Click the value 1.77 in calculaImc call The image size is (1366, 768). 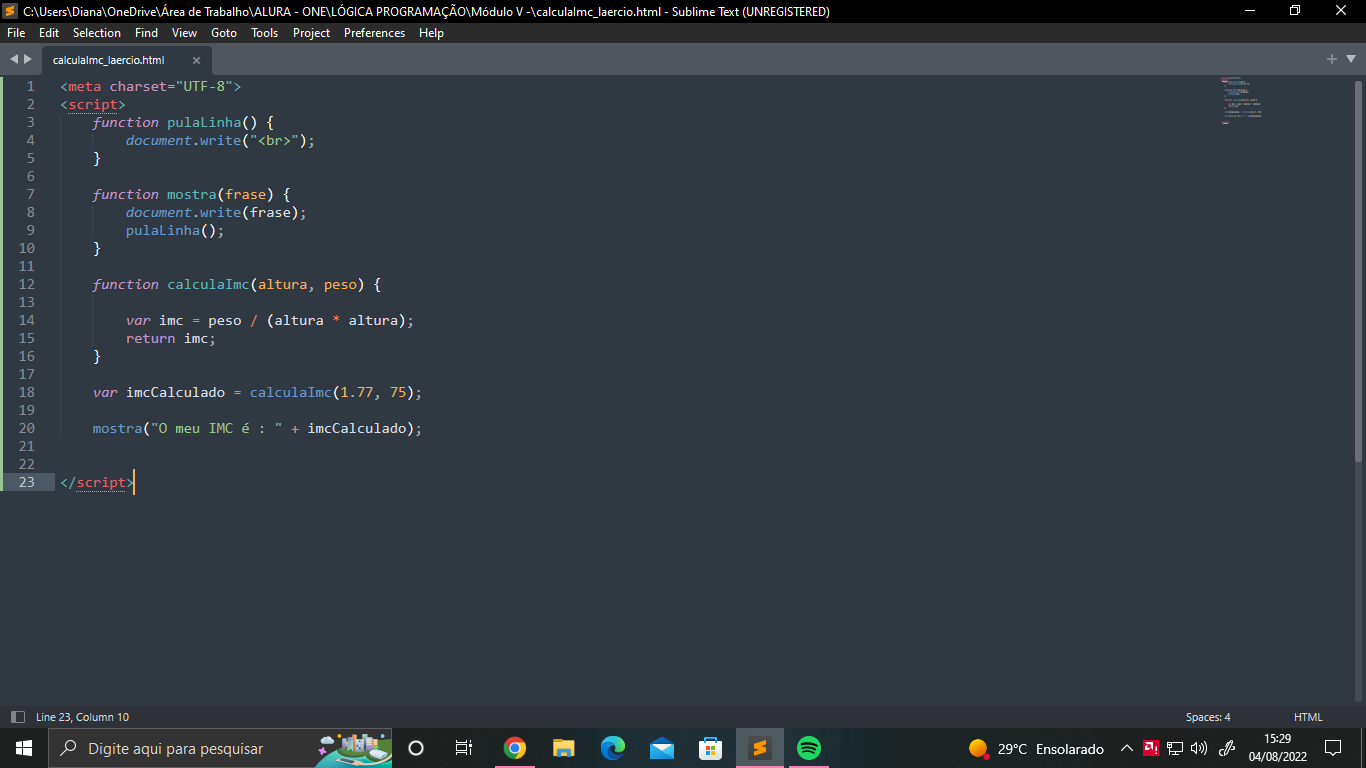[x=357, y=392]
